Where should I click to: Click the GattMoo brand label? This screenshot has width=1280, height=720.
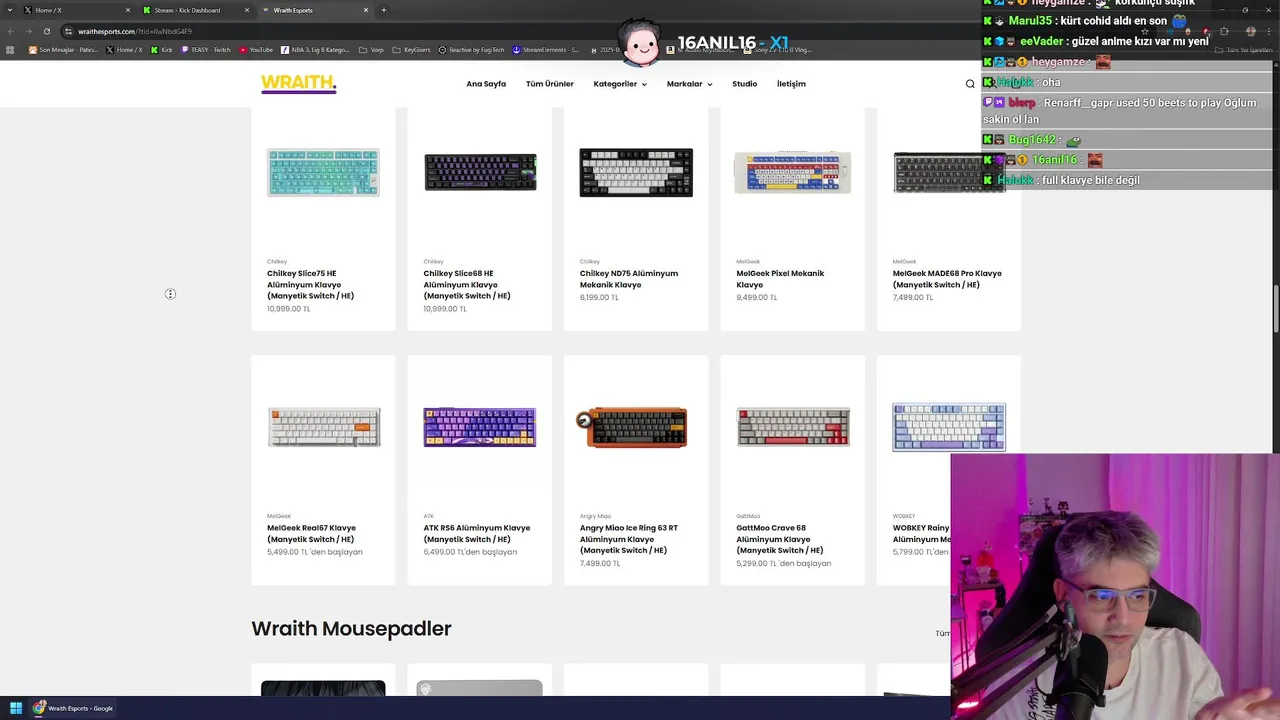coord(748,516)
